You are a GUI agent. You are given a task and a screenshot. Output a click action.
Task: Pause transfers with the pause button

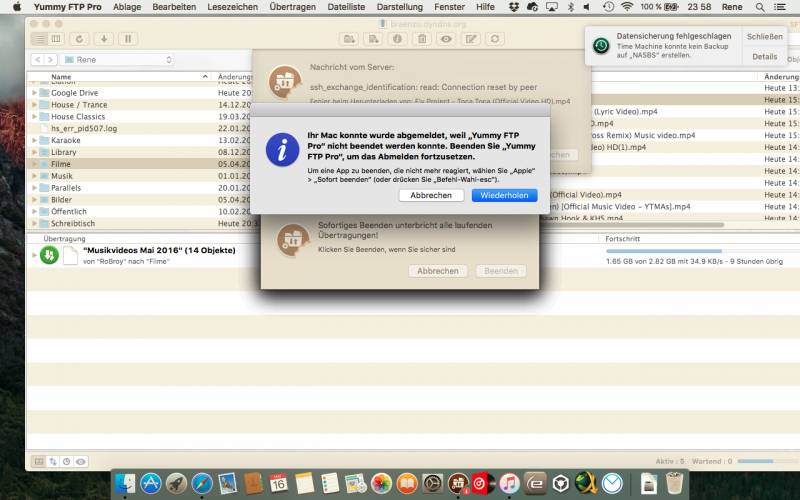click(128, 39)
